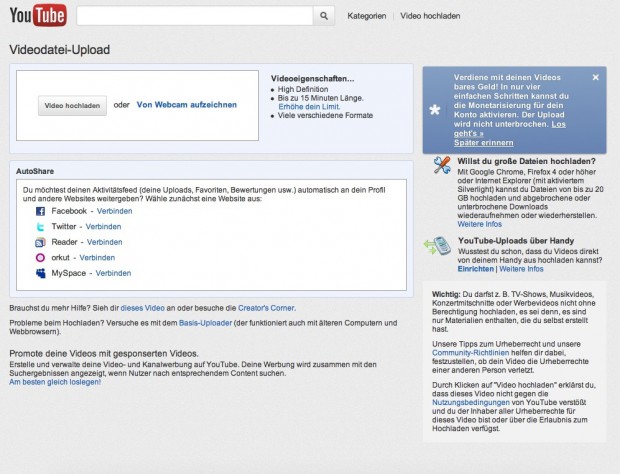
Task: Click the wrench and screwdriver tools icon
Action: (442, 165)
